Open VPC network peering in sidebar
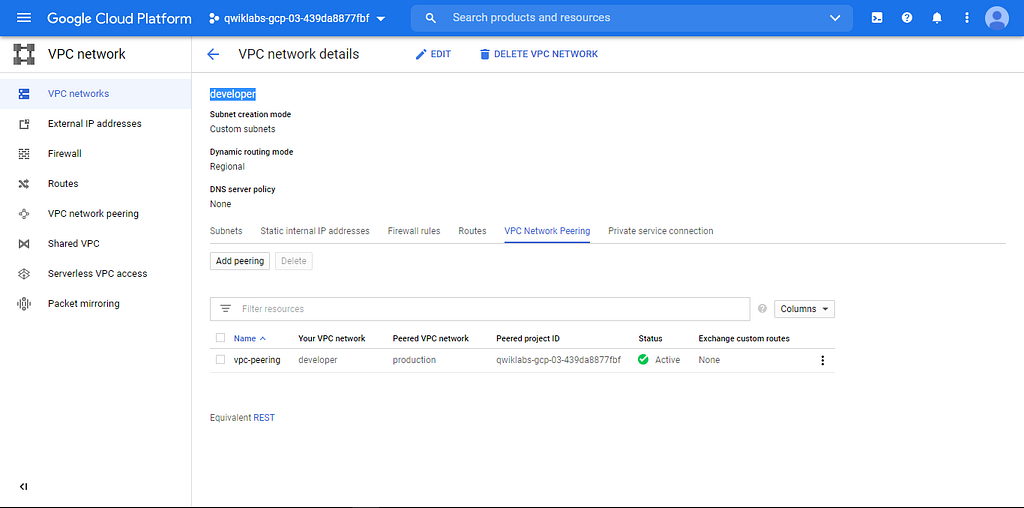 93,214
